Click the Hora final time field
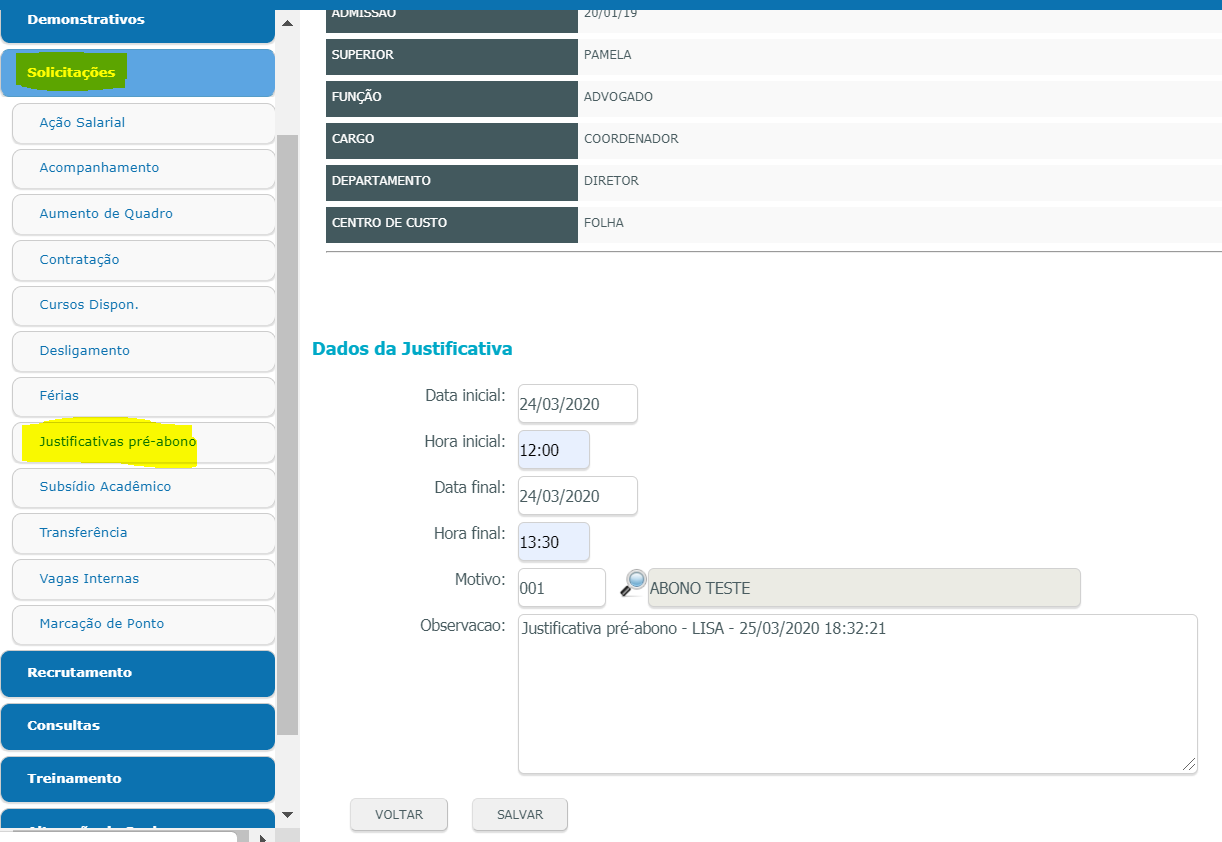This screenshot has width=1222, height=842. tap(554, 542)
